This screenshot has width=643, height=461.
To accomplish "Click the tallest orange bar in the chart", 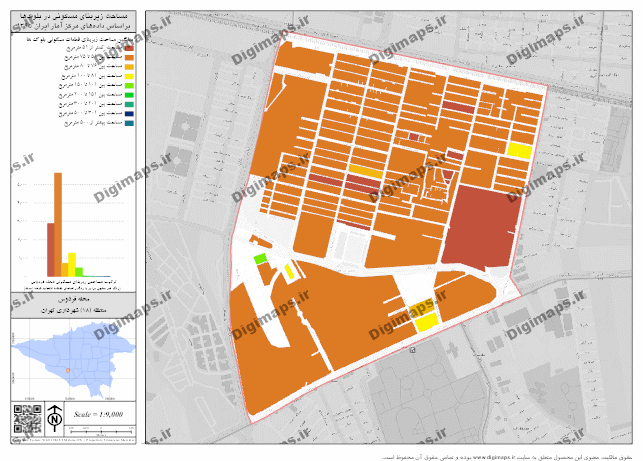I will coord(58,225).
